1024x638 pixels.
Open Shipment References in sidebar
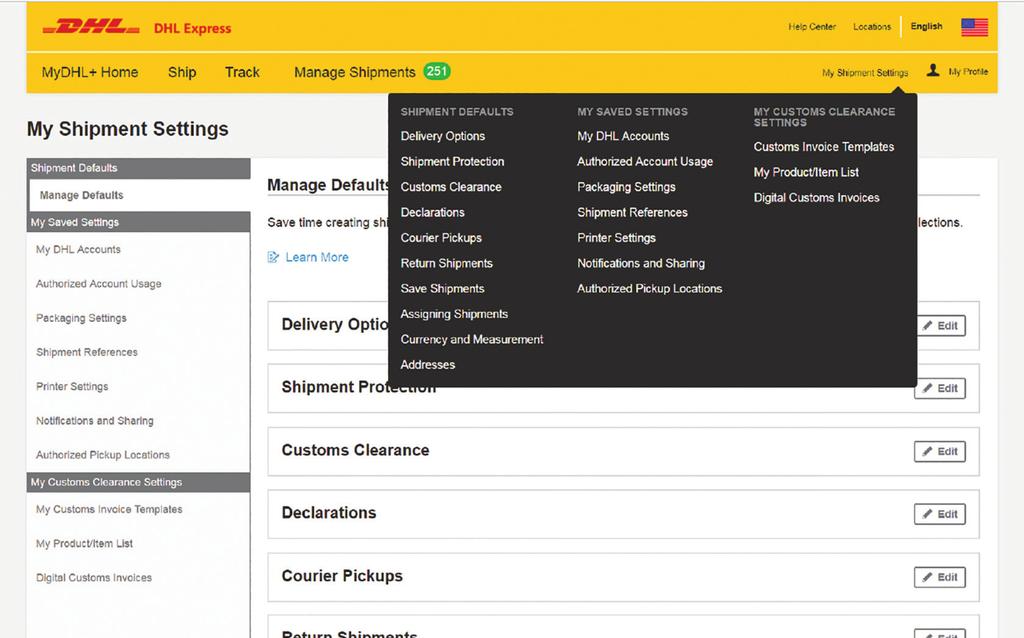(87, 352)
